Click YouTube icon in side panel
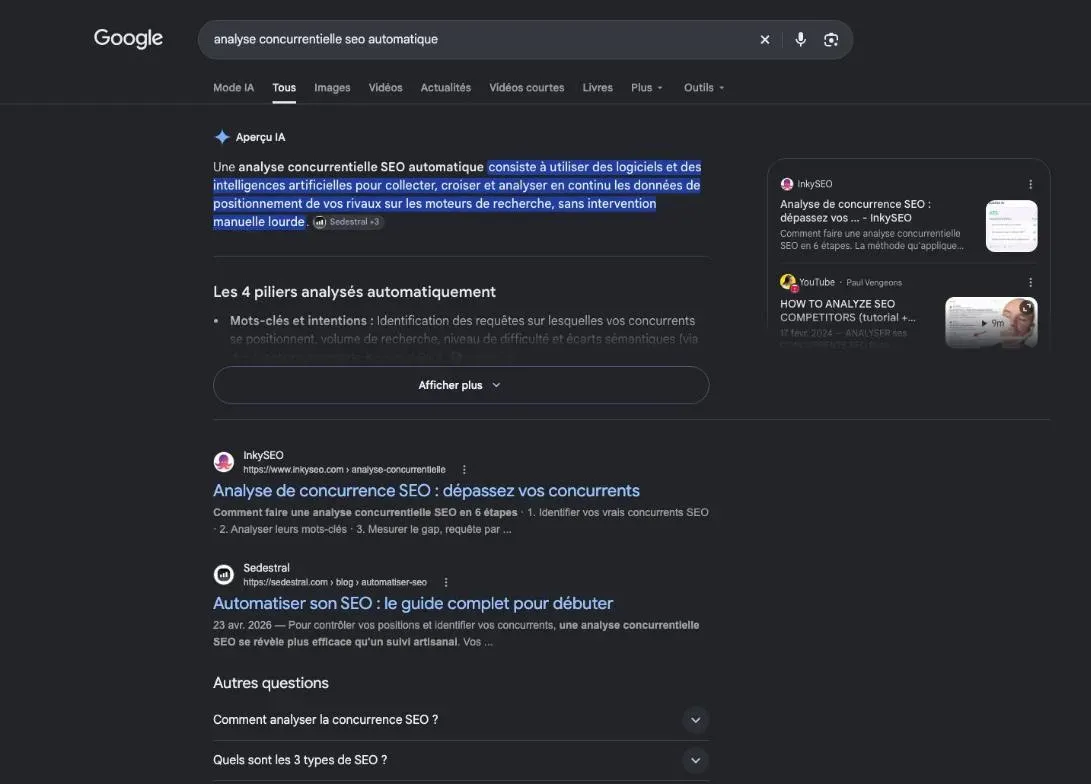 pyautogui.click(x=788, y=282)
